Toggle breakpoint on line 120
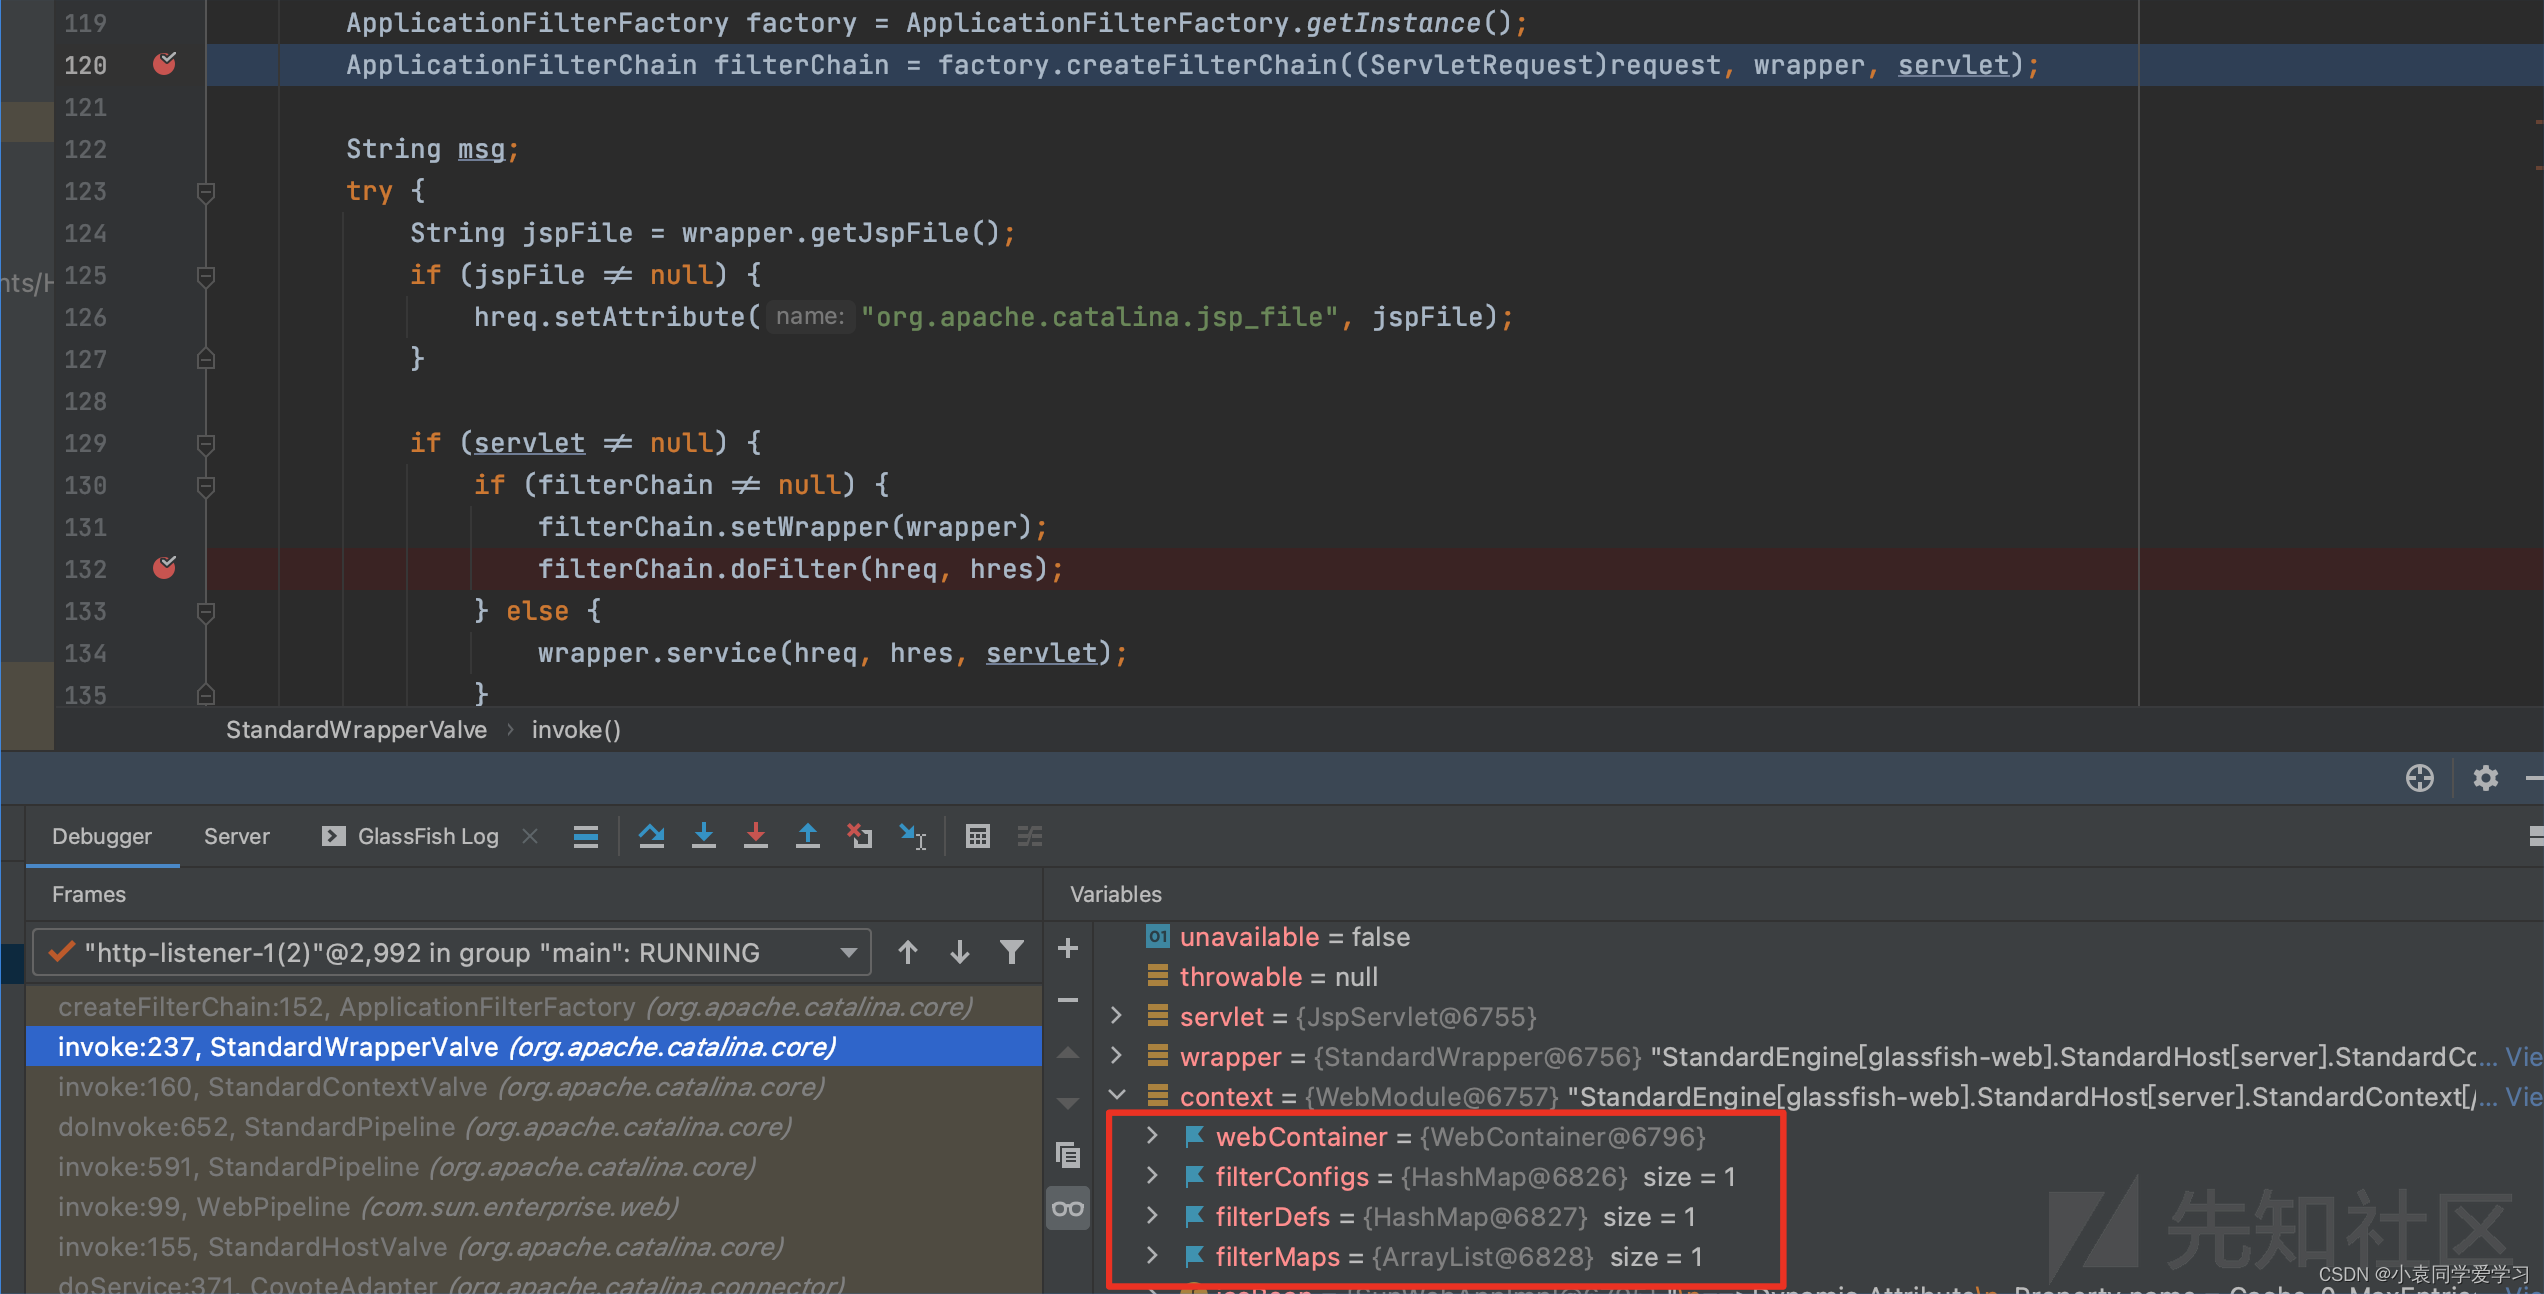Image resolution: width=2544 pixels, height=1294 pixels. click(165, 65)
